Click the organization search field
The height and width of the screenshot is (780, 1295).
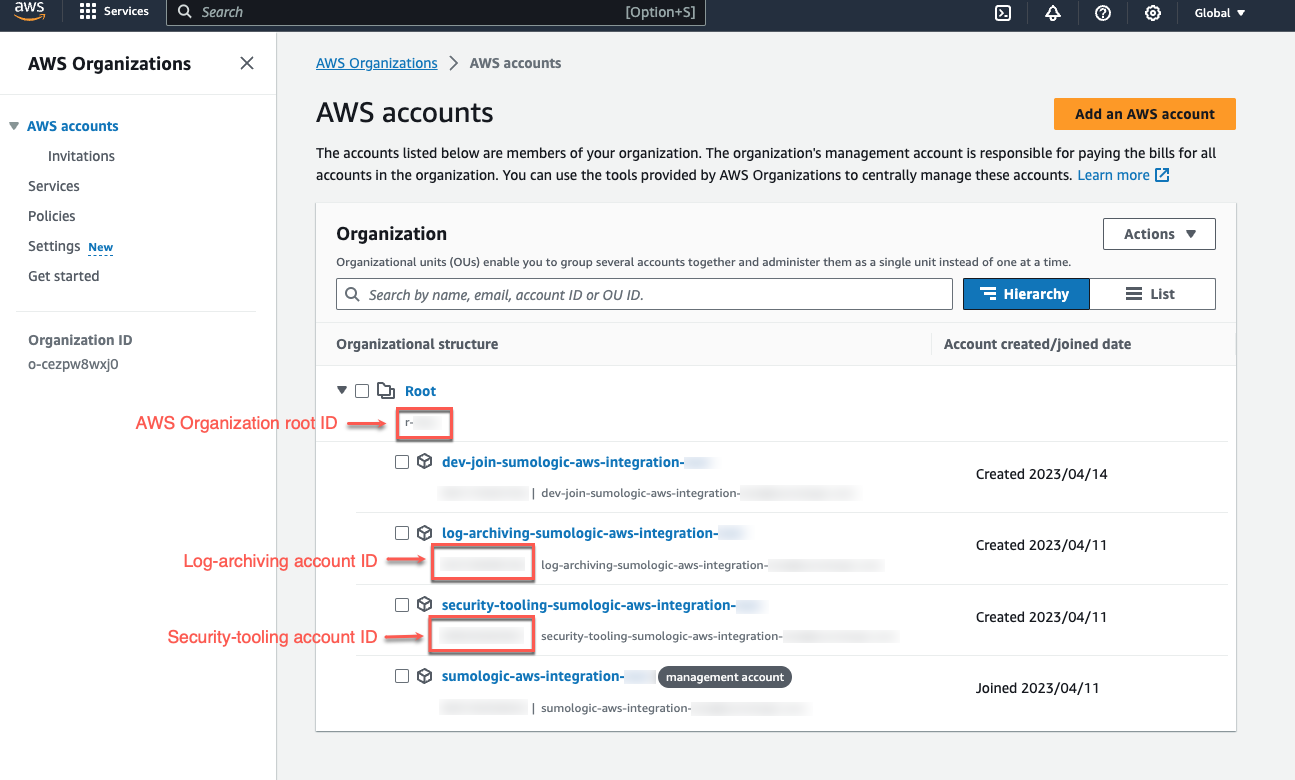click(x=644, y=293)
